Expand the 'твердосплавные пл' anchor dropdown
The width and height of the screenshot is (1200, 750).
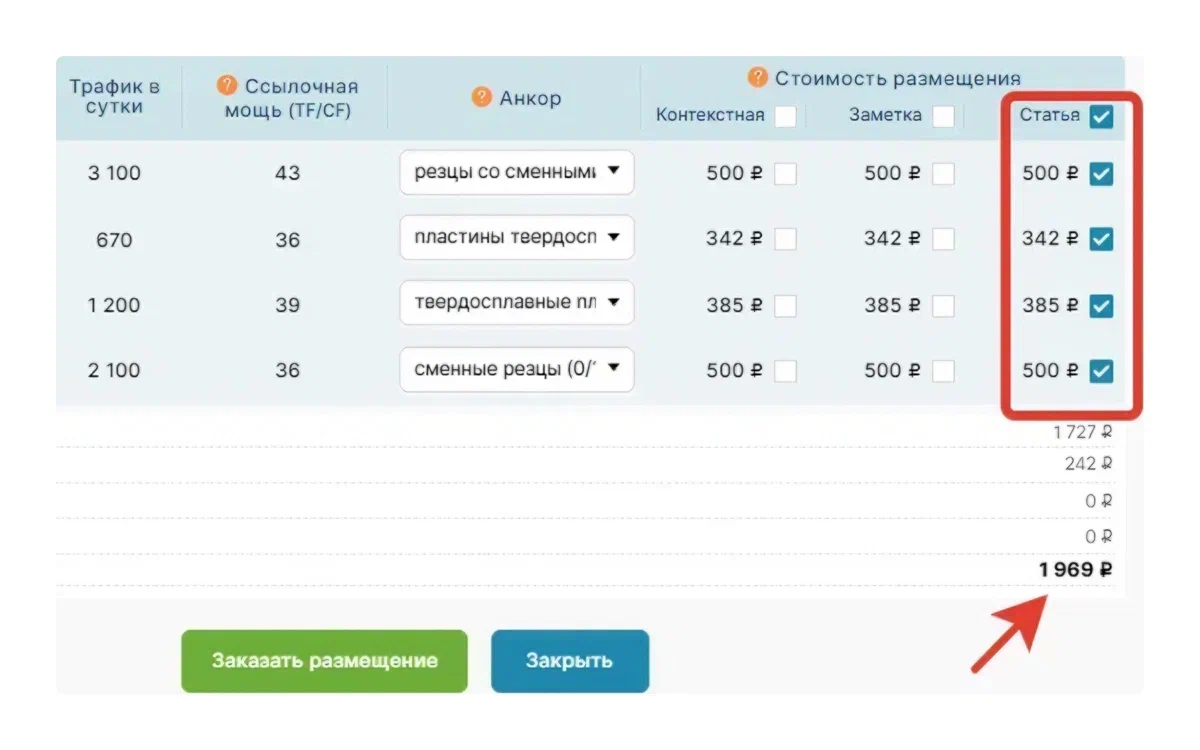point(516,303)
